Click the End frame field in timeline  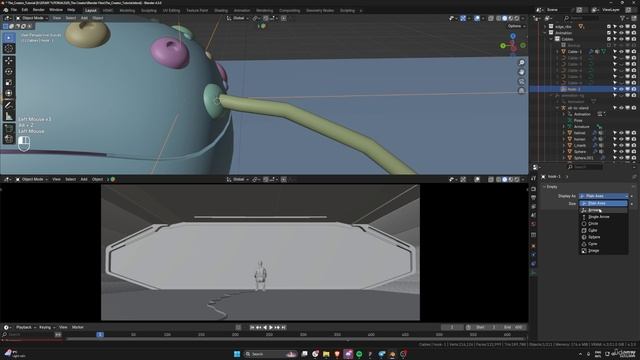click(513, 328)
